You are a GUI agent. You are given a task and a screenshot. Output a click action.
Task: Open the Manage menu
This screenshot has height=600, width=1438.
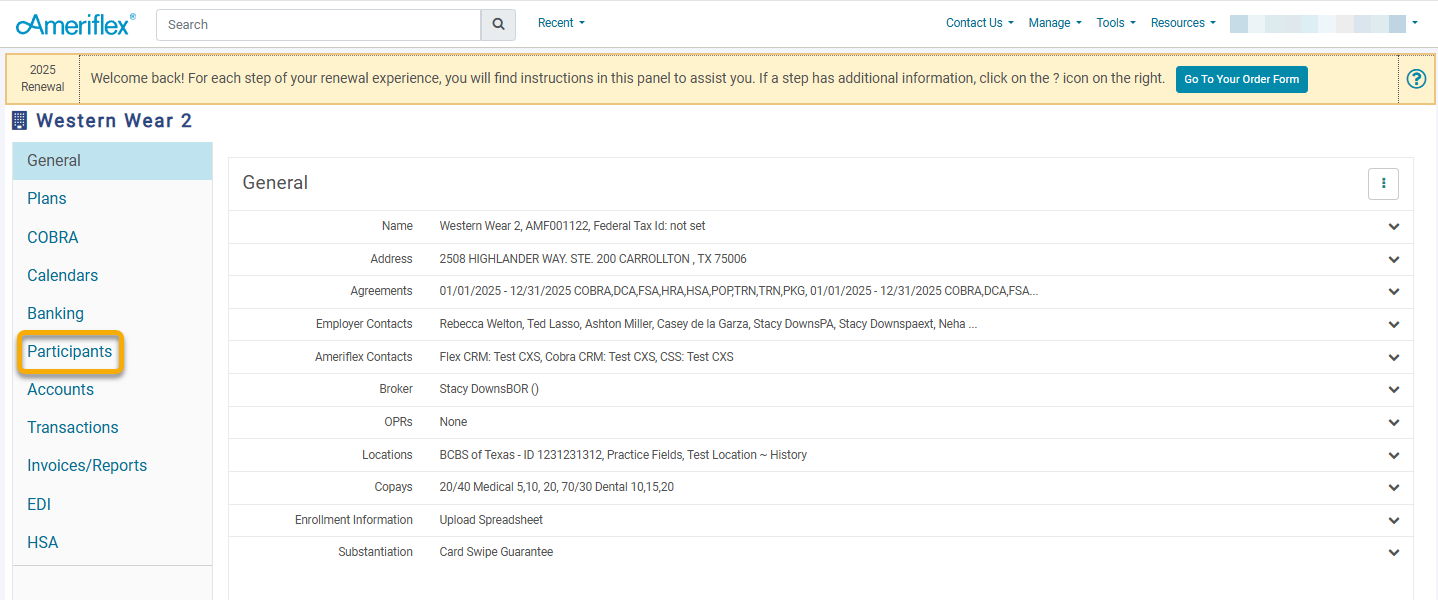[x=1054, y=23]
